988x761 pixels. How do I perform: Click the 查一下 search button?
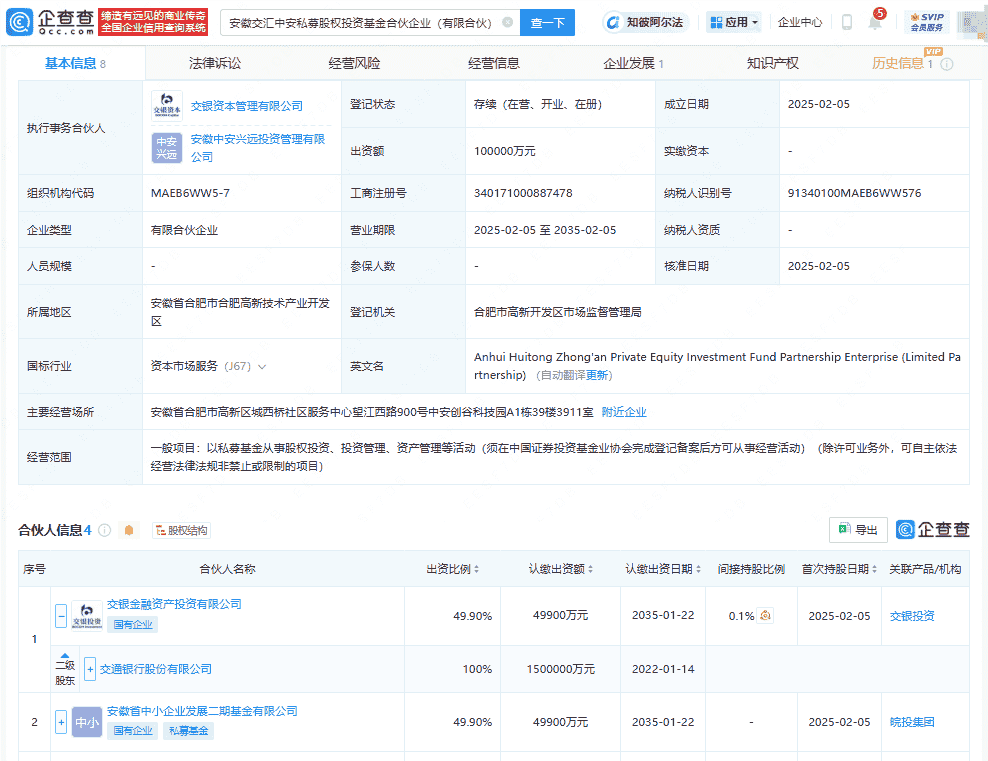tap(547, 21)
